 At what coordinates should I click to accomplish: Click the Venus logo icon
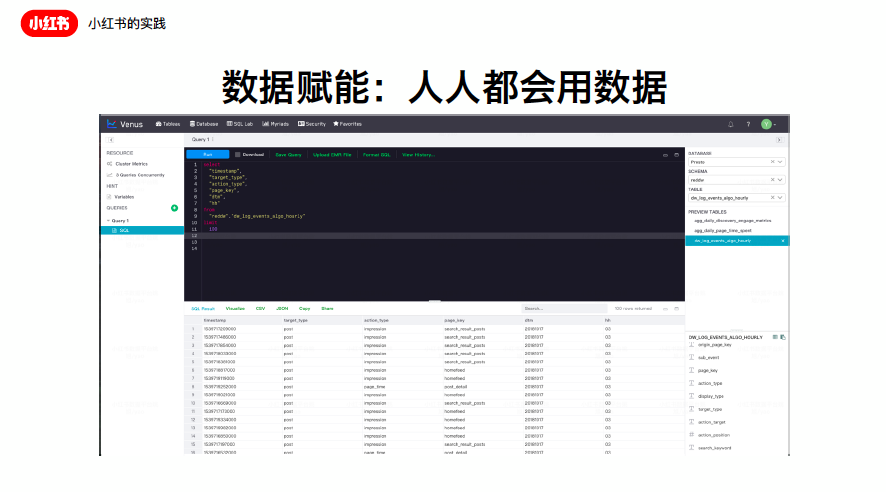click(x=111, y=124)
